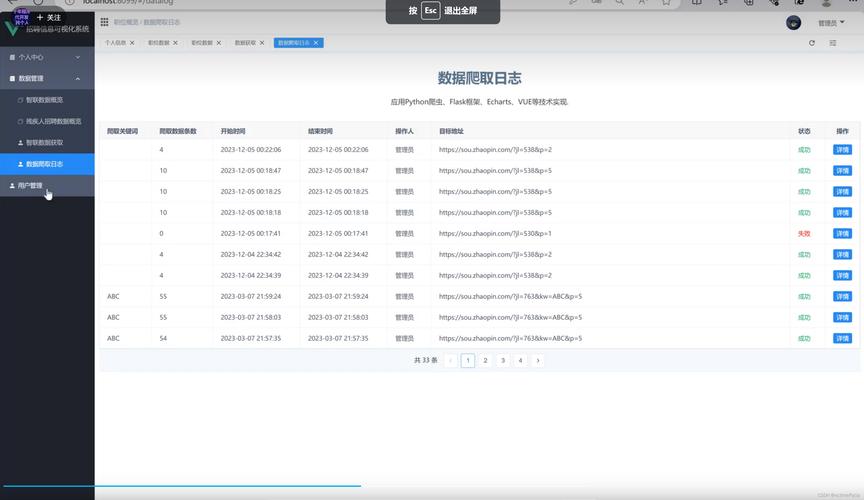
Task: Open 用户管理 in the sidebar
Action: [30, 185]
